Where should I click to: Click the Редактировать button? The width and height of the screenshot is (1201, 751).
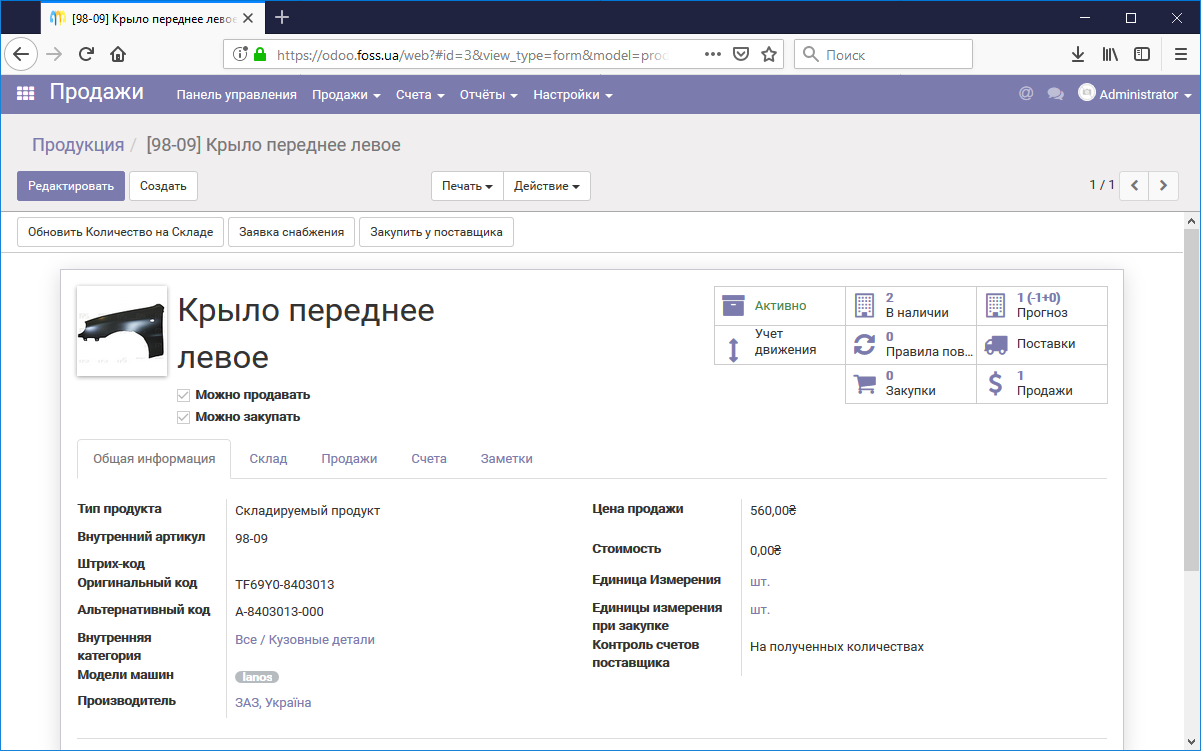[x=71, y=186]
